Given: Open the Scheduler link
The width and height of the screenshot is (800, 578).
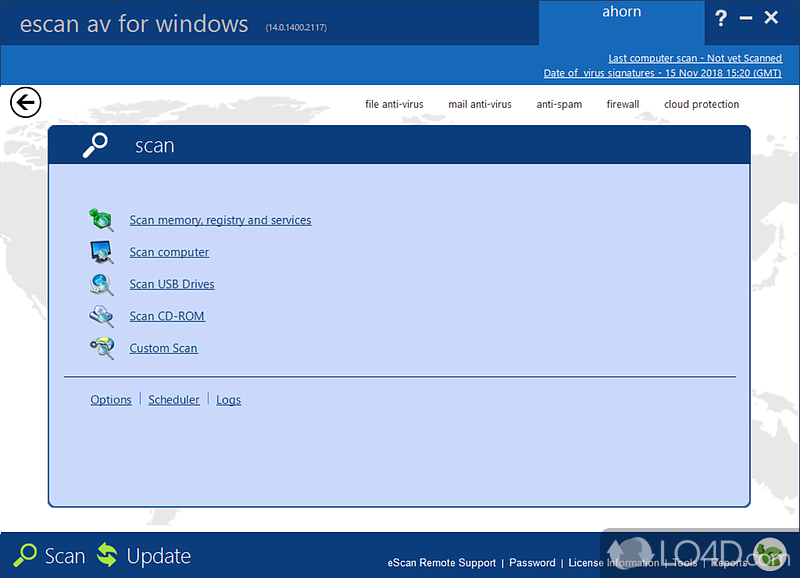Looking at the screenshot, I should [174, 399].
